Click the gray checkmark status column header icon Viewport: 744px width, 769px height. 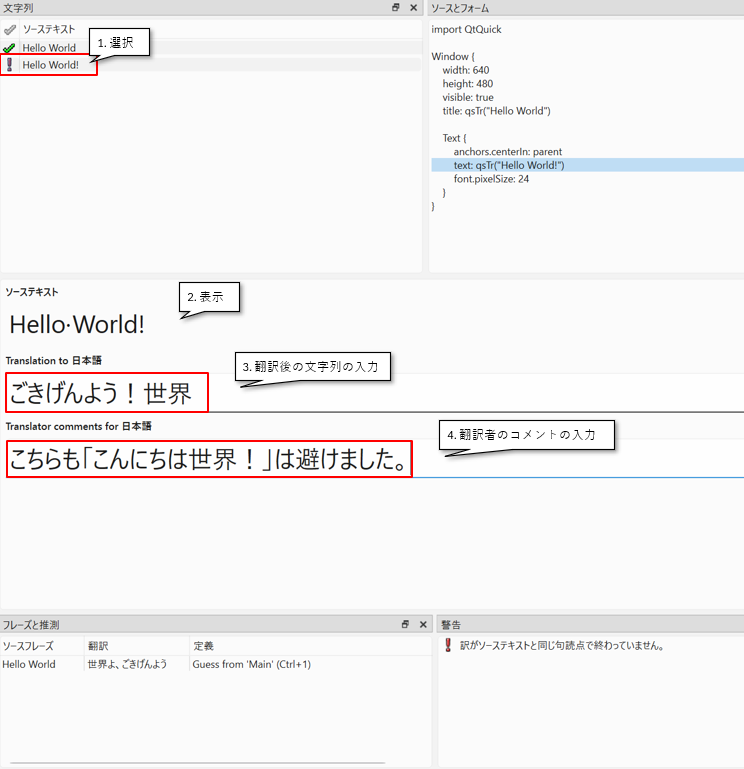10,30
